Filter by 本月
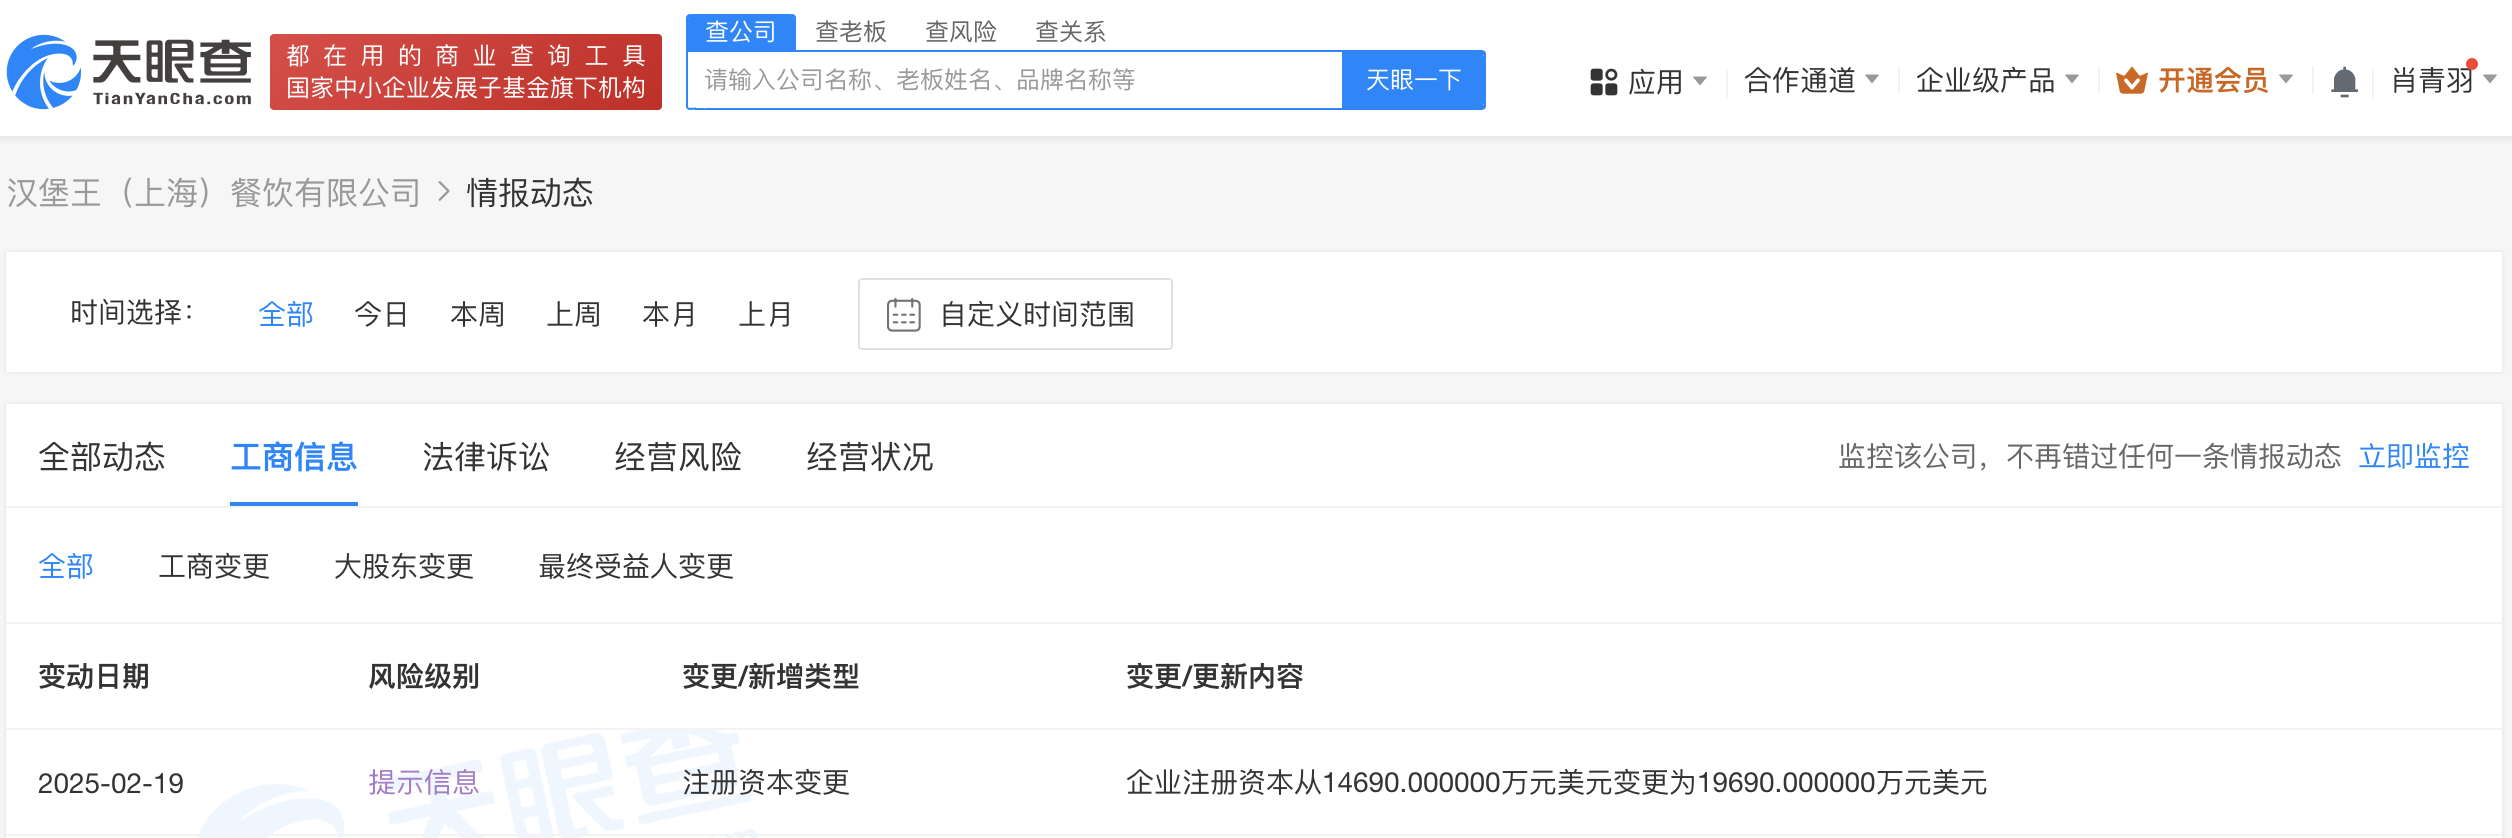 click(670, 315)
